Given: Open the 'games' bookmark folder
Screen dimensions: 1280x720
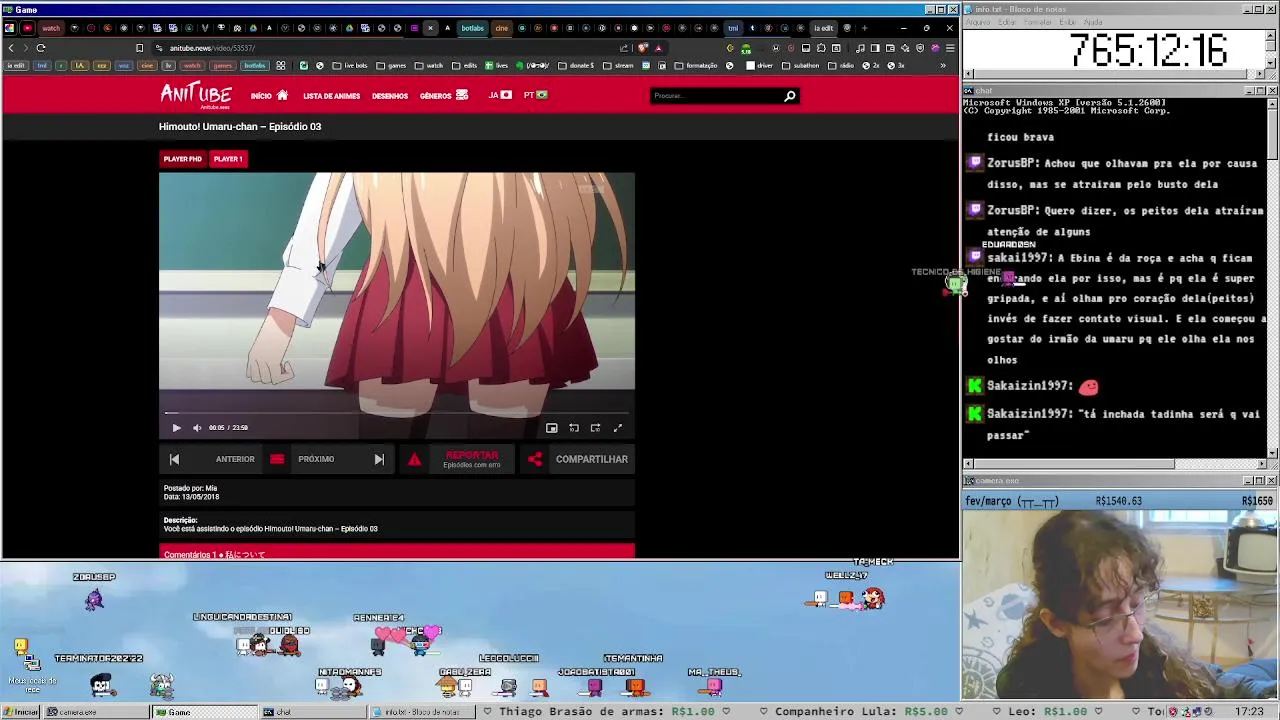Looking at the screenshot, I should [x=391, y=66].
